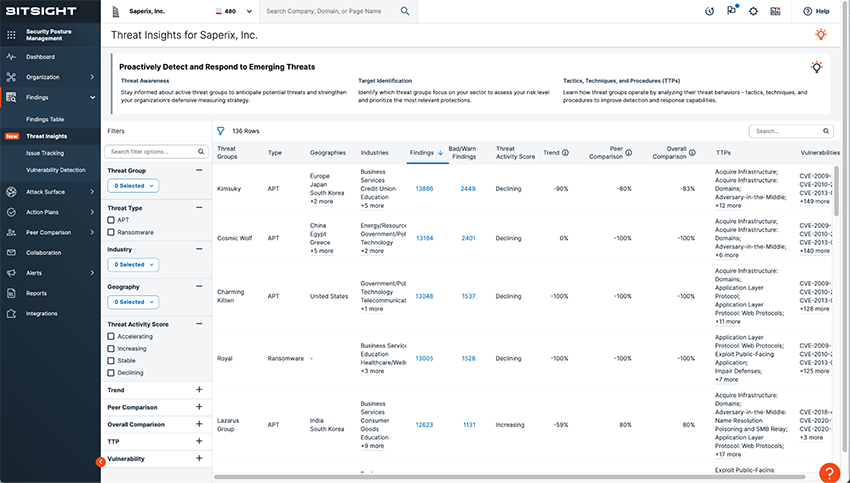Click the Alerts megaphone icon

coord(11,273)
